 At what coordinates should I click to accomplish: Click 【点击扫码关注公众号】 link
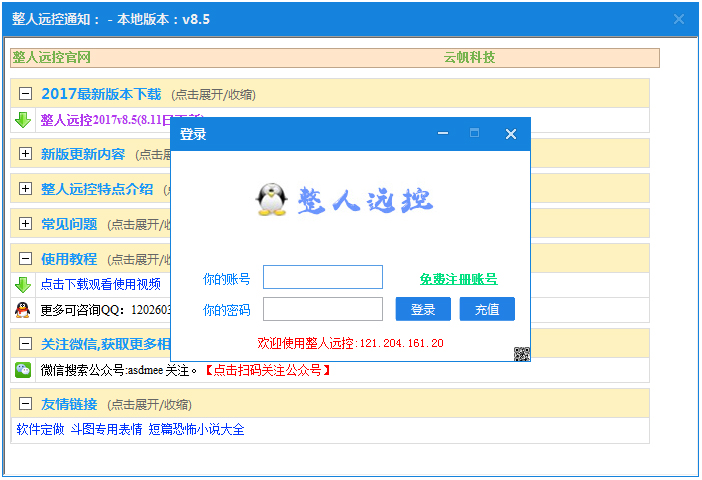coord(268,370)
